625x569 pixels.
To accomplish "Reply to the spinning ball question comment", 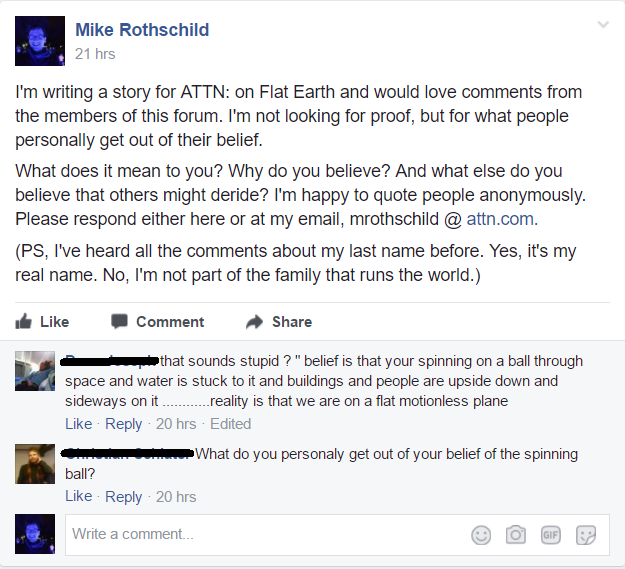I will point(124,497).
